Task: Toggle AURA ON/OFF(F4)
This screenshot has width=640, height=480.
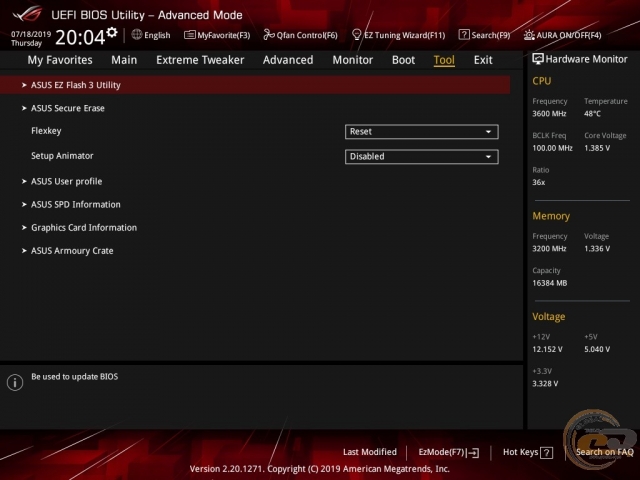Action: point(563,35)
